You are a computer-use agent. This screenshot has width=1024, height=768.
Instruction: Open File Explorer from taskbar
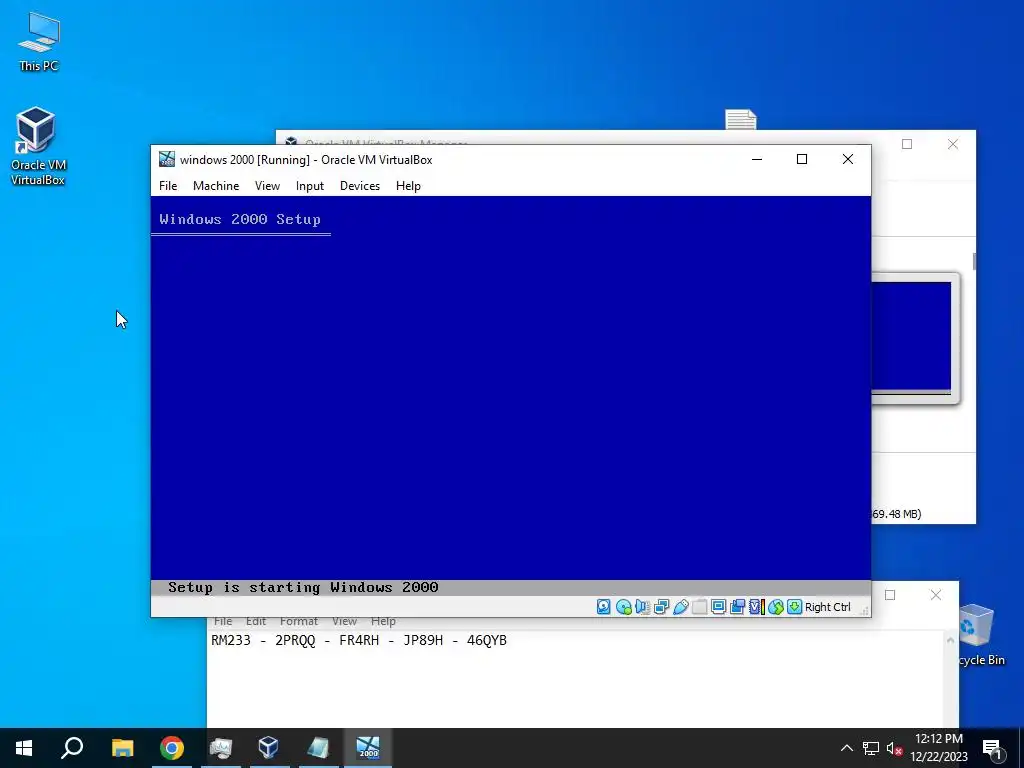122,748
